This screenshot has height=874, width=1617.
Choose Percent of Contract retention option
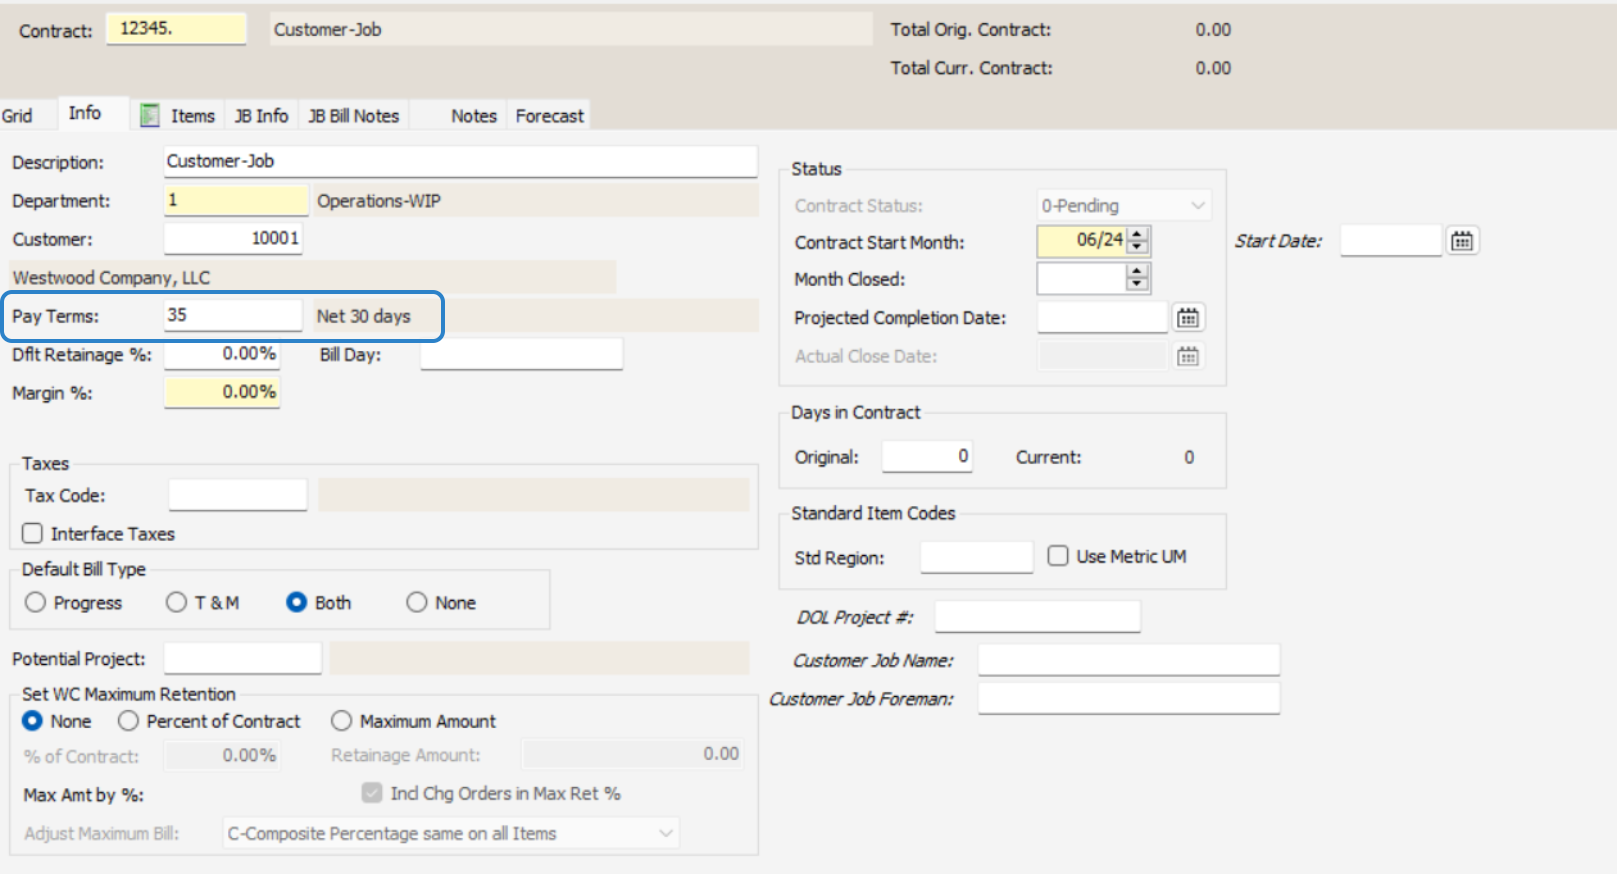[x=128, y=721]
